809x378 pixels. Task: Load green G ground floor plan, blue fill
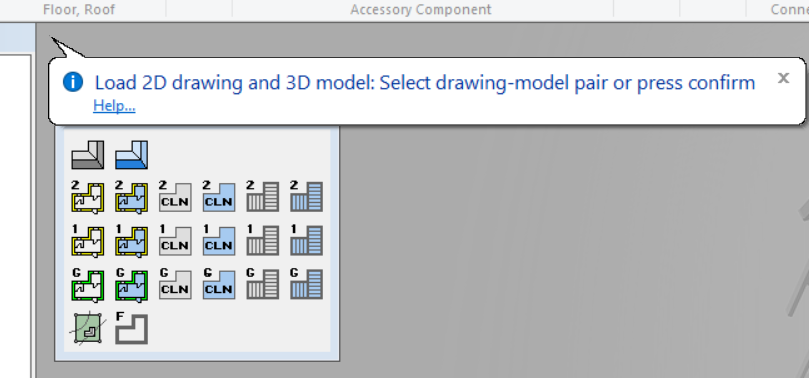(x=132, y=284)
